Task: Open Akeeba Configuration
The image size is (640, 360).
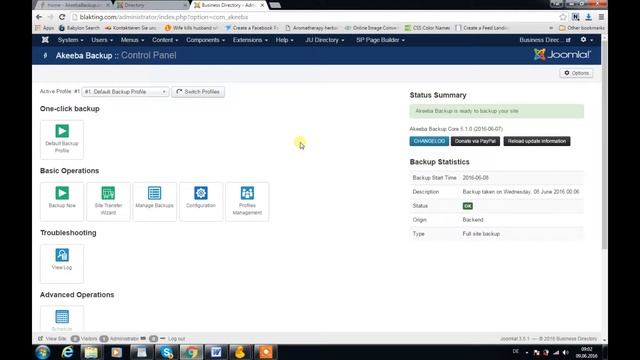Action: click(201, 202)
